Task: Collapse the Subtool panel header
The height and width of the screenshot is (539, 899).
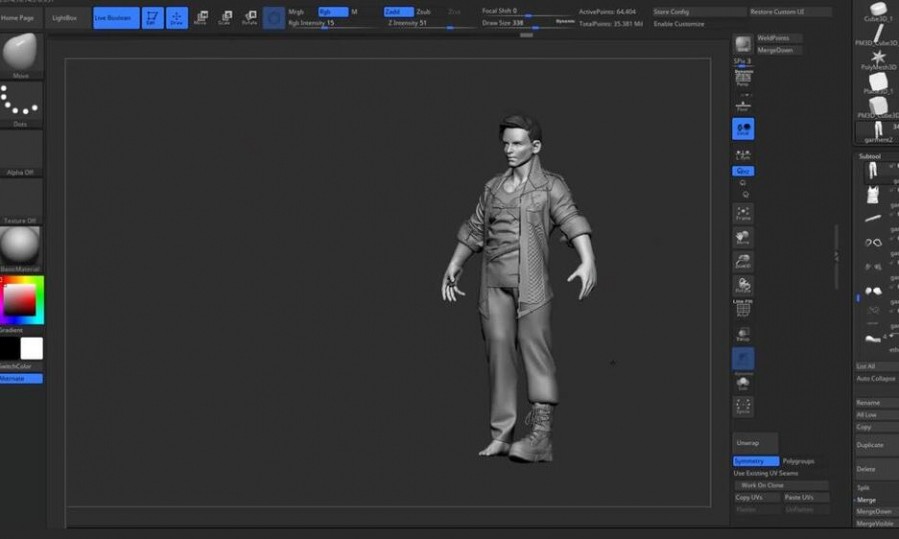Action: [870, 156]
